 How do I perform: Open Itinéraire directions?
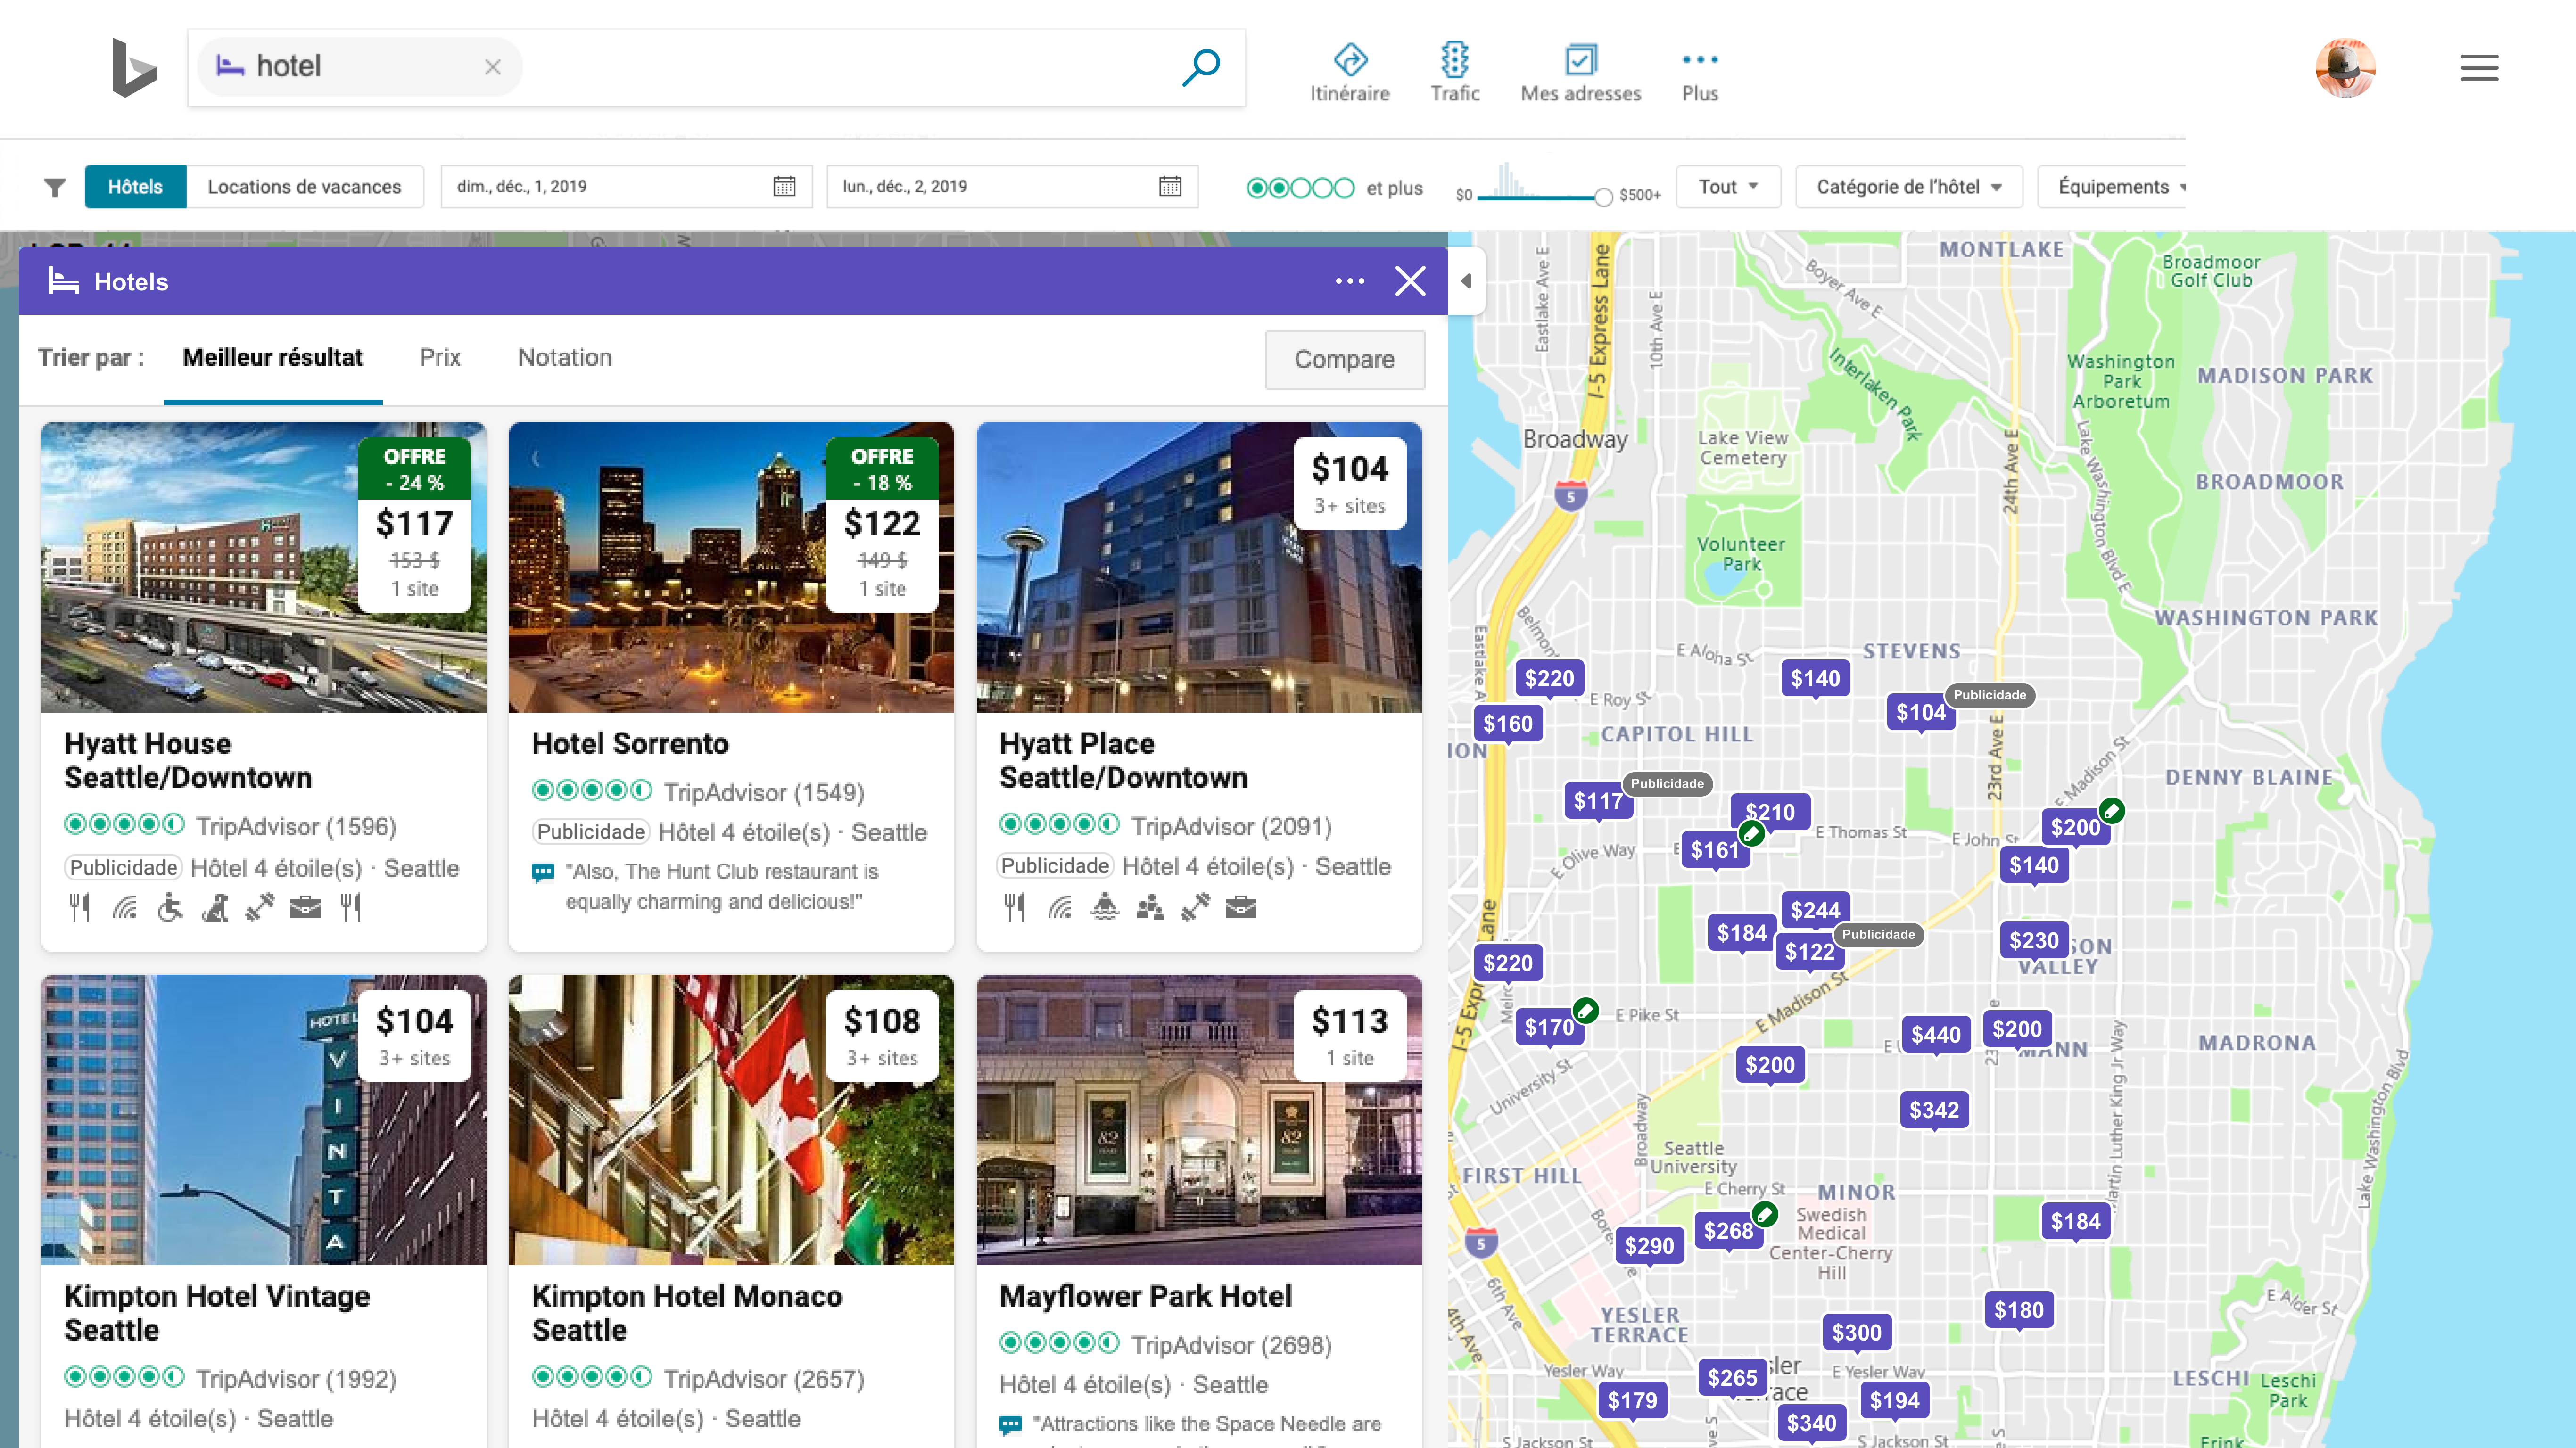[1350, 72]
